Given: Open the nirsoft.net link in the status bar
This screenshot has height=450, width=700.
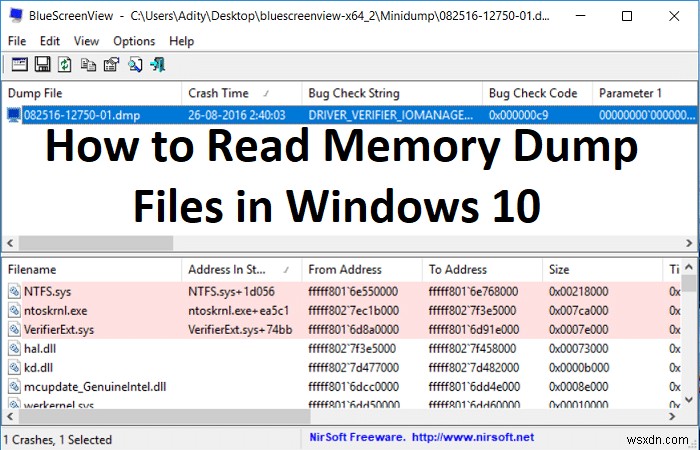Looking at the screenshot, I should [473, 437].
